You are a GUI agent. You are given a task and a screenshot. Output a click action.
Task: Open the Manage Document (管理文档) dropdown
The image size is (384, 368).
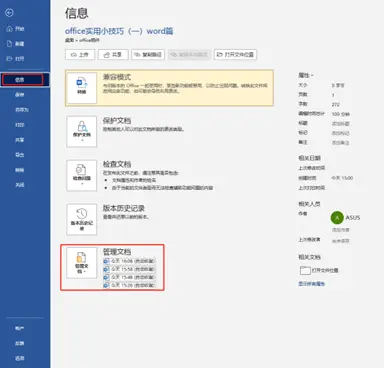coord(82,263)
